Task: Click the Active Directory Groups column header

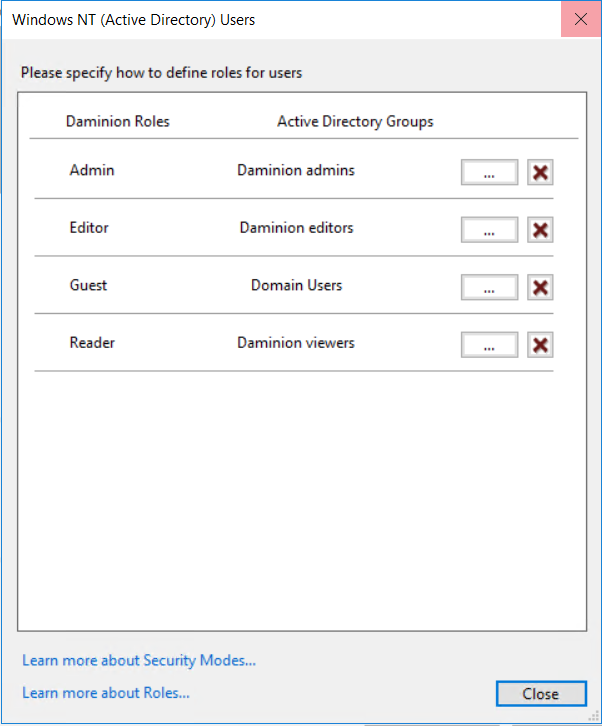Action: (355, 122)
